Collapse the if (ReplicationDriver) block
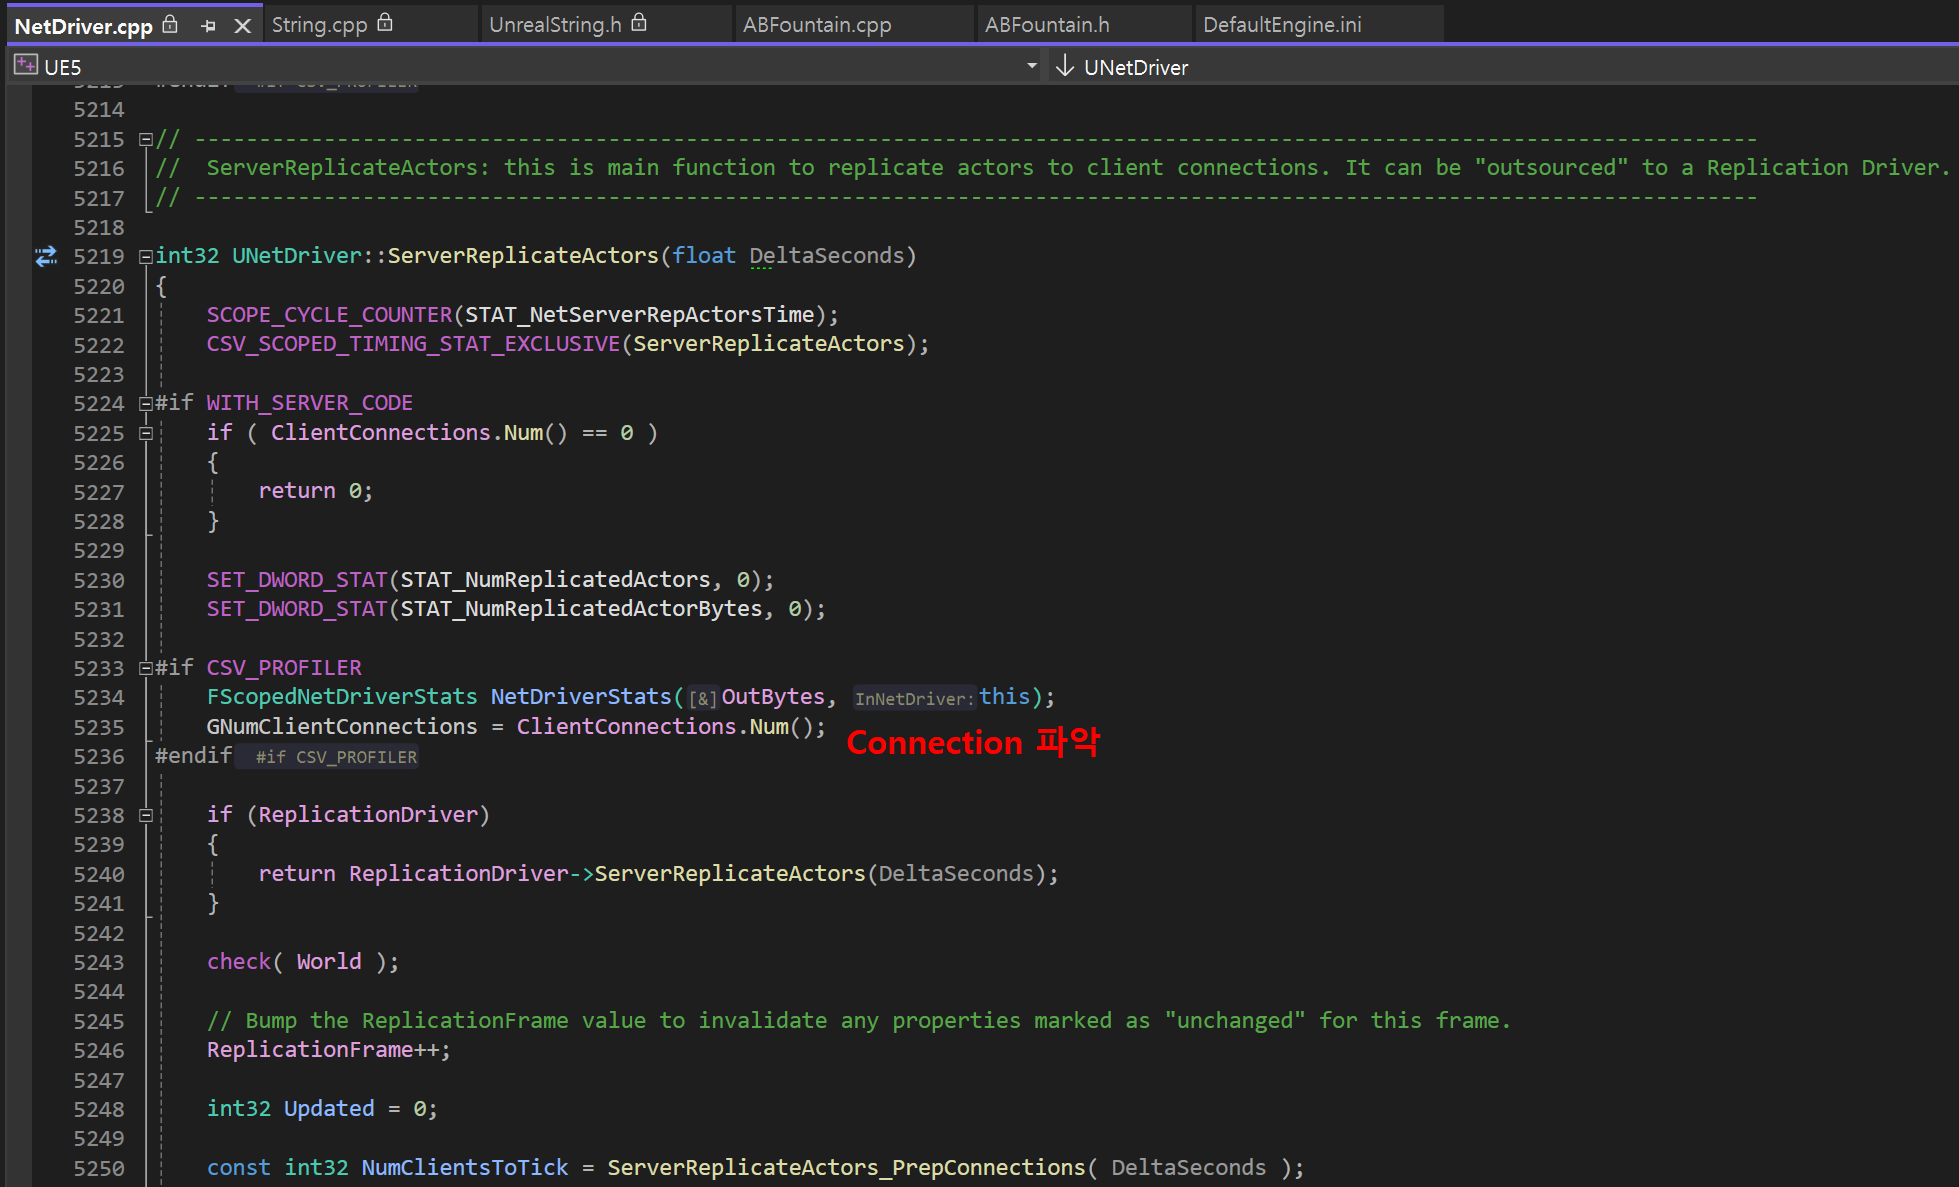Screen dimensions: 1959x1187 point(146,815)
